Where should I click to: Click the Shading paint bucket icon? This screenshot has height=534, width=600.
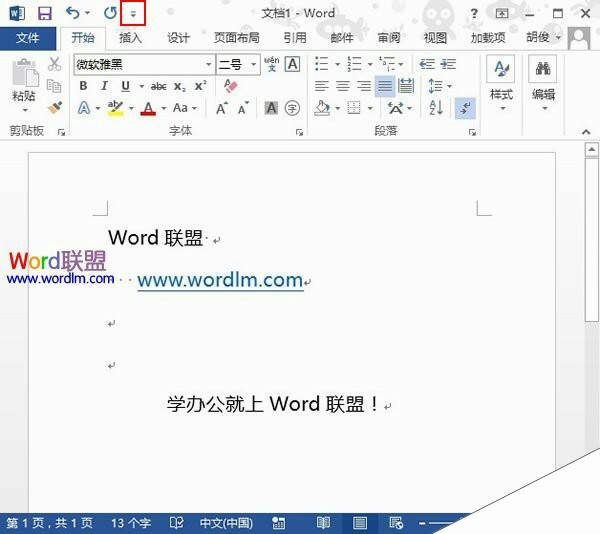322,109
